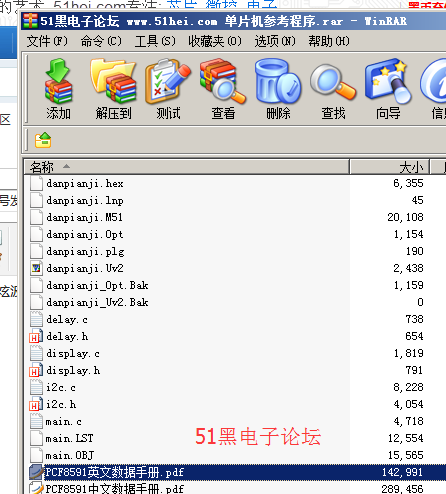Click the file icon of main.OBJ

pos(36,455)
